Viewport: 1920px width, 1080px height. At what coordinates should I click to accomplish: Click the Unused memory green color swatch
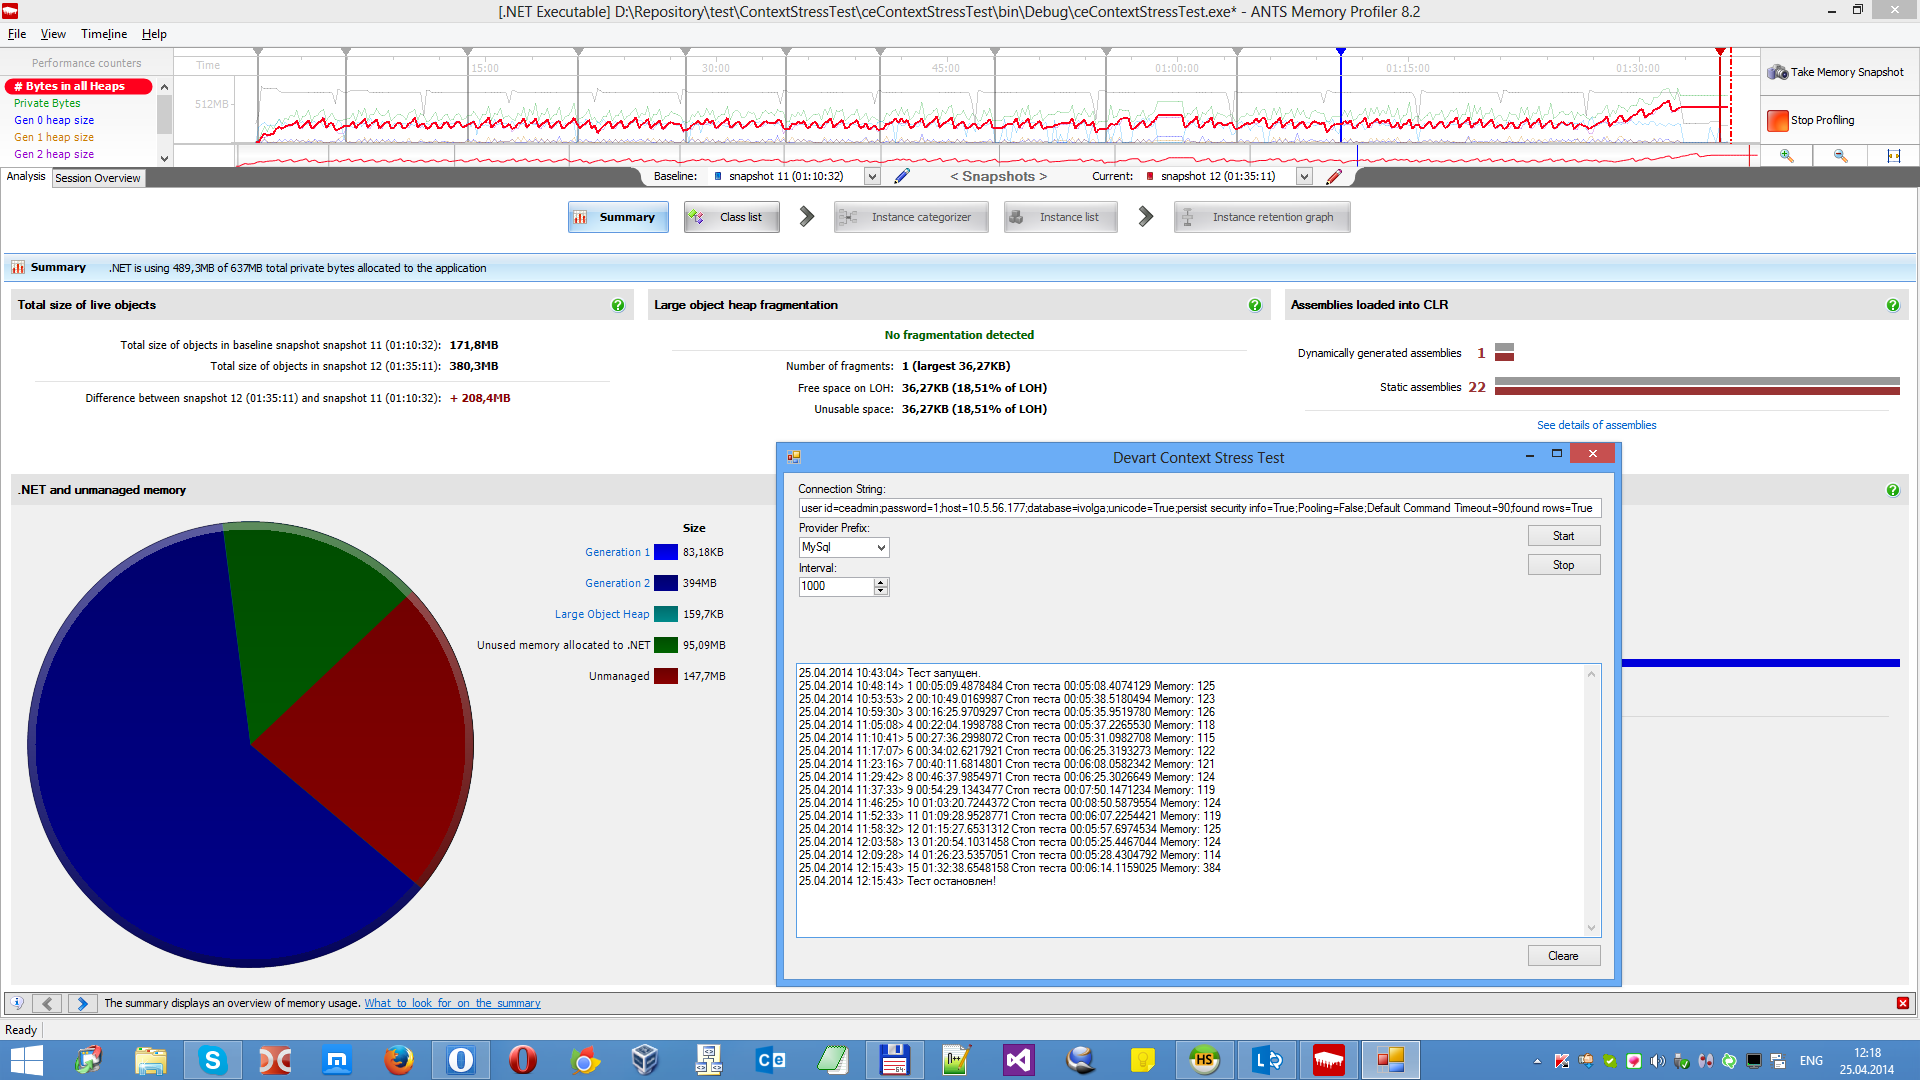[666, 645]
